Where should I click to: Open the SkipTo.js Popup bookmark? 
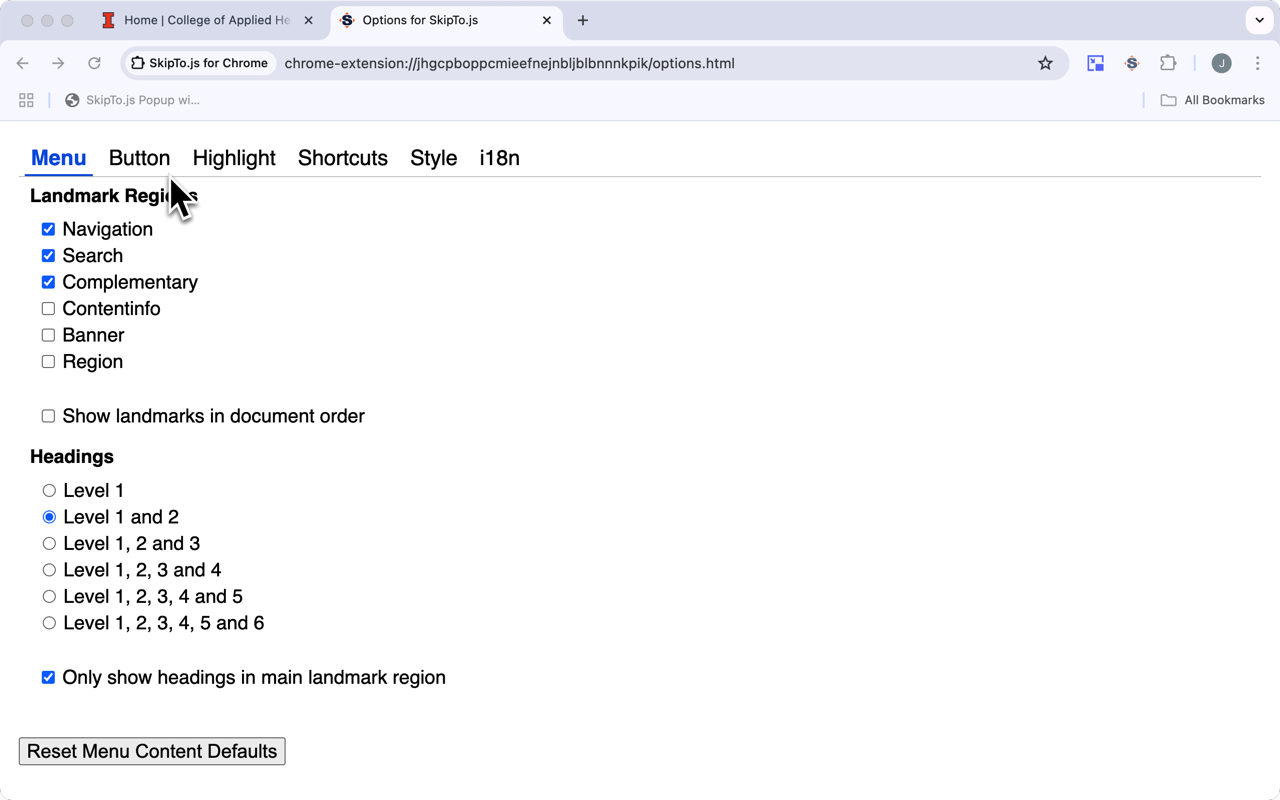pos(132,100)
